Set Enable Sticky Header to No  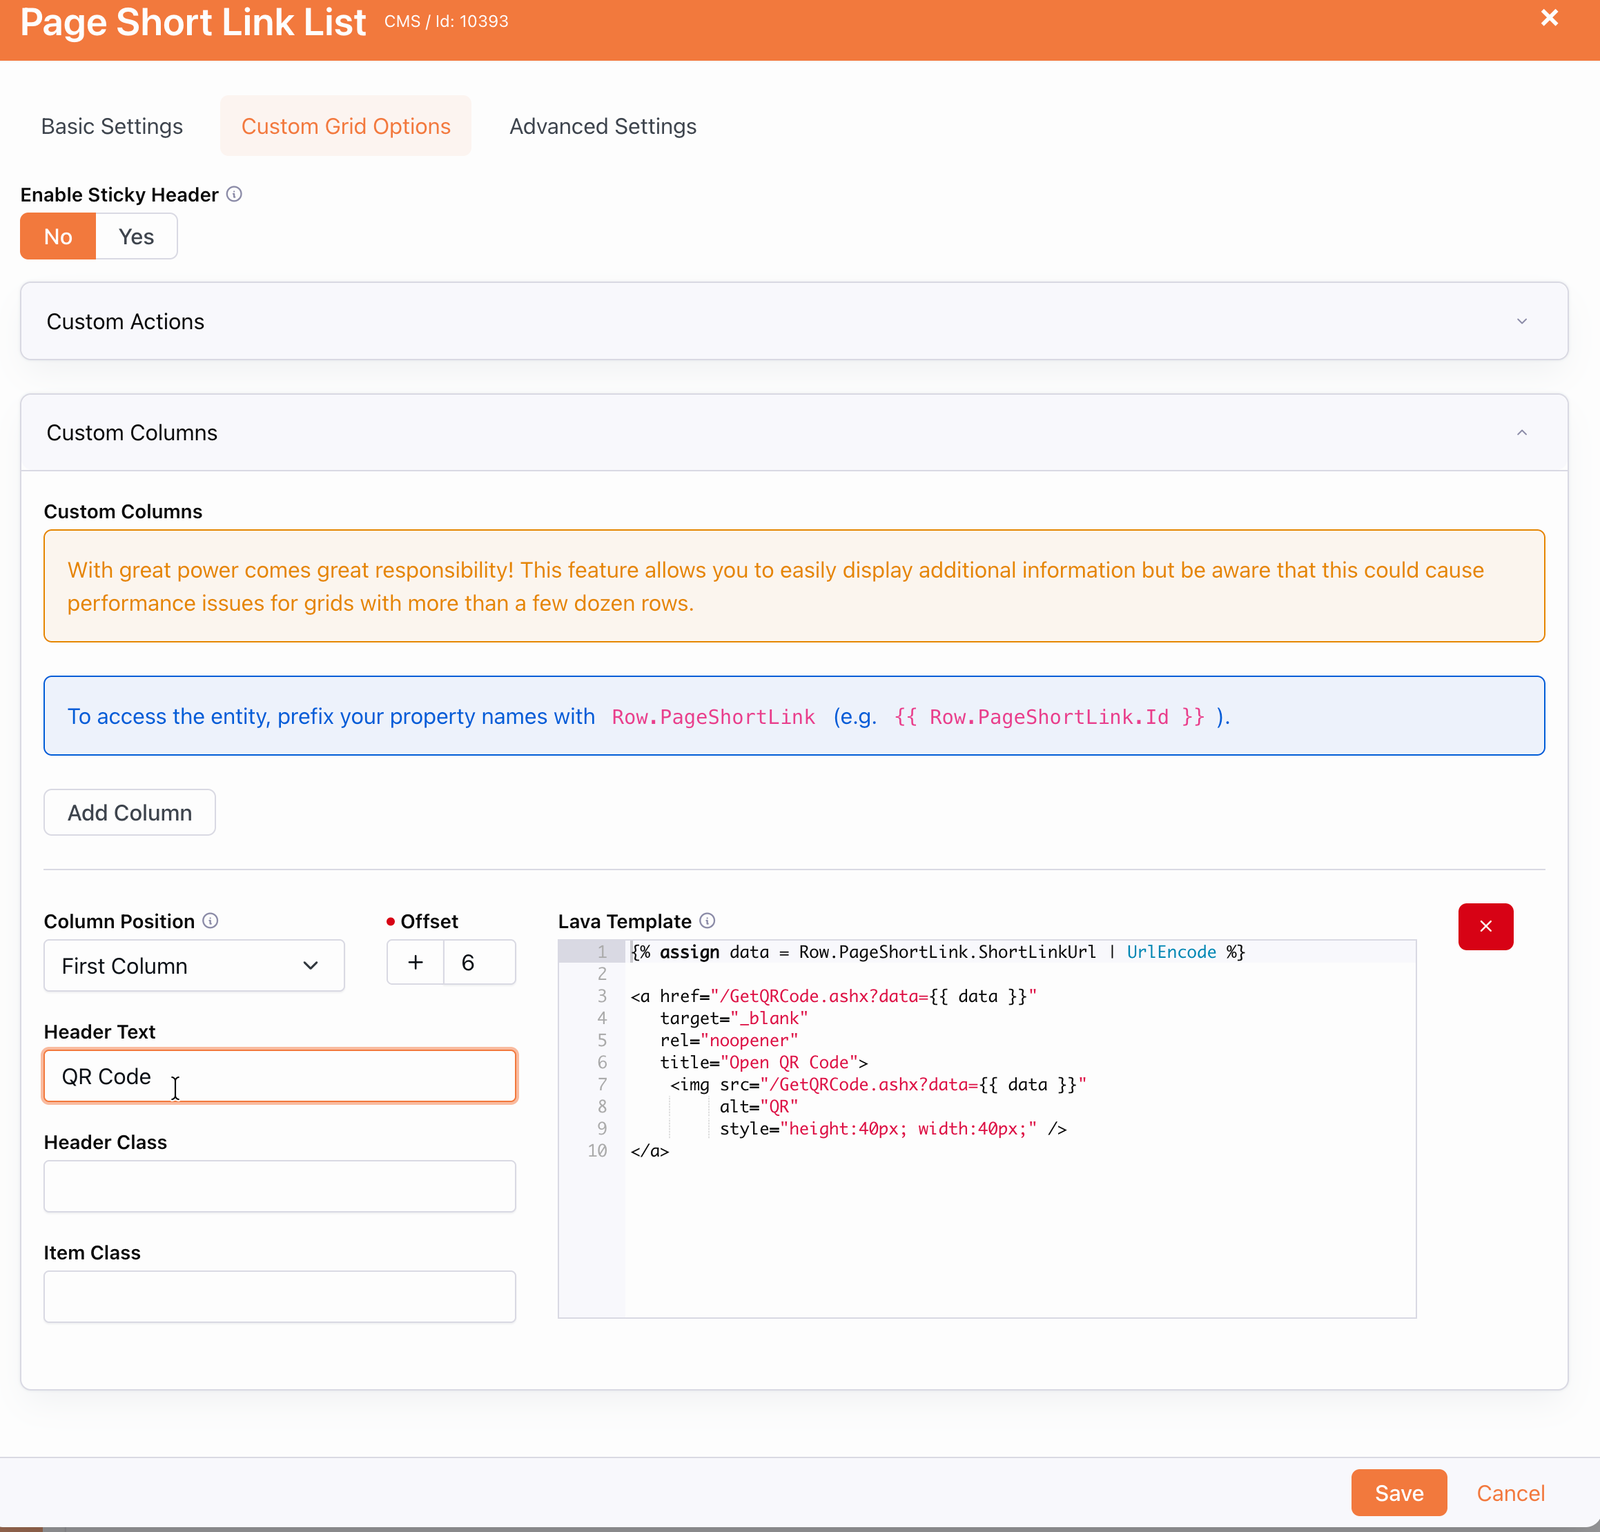coord(58,237)
